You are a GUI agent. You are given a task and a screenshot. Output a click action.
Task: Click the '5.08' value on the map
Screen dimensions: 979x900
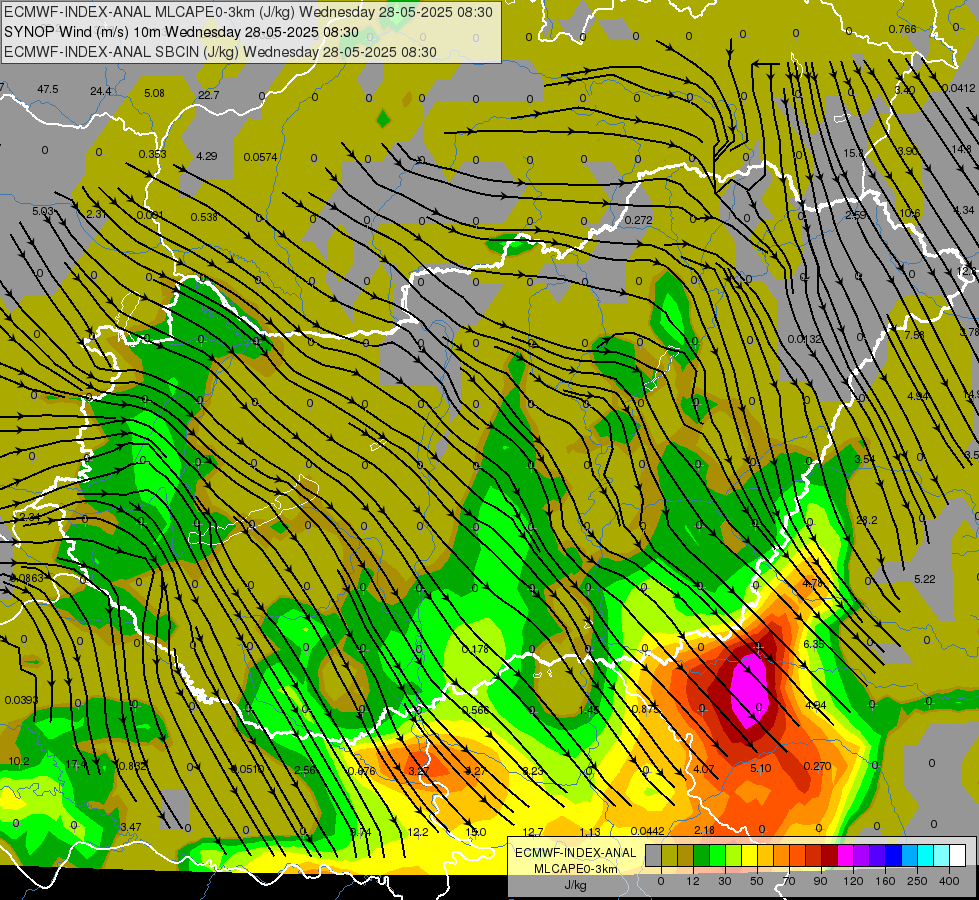[154, 93]
